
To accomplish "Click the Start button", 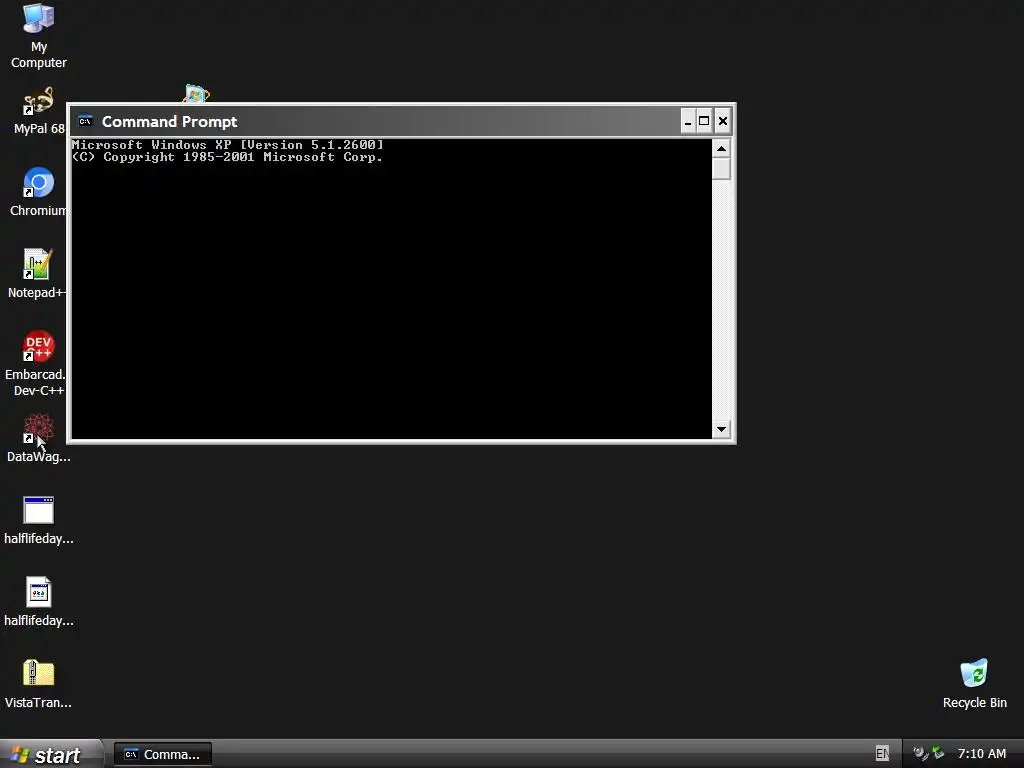I will tap(51, 754).
